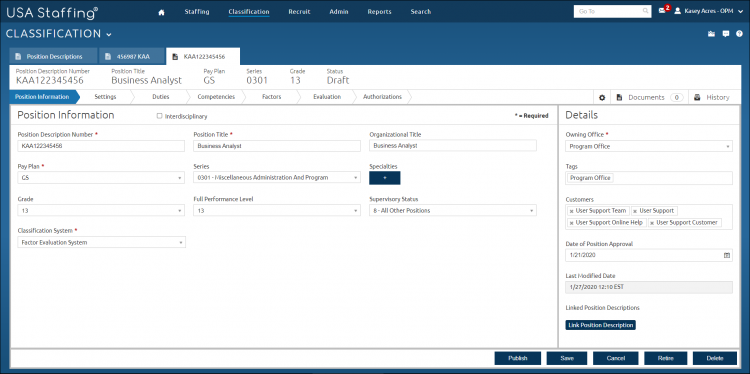Open the Classification System dropdown
Screen dimensions: 750x374
[101, 242]
